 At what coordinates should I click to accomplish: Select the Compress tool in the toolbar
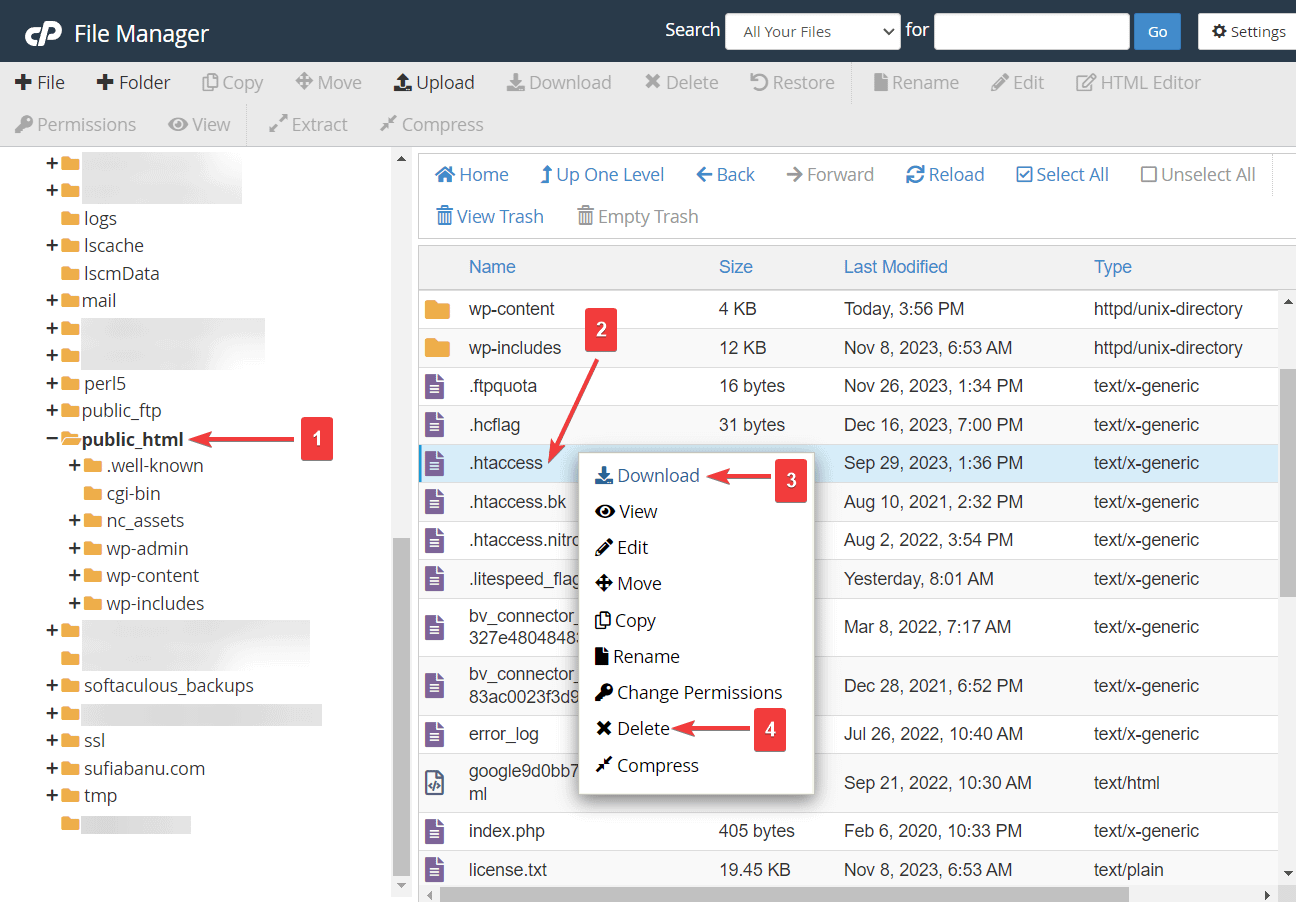430,124
